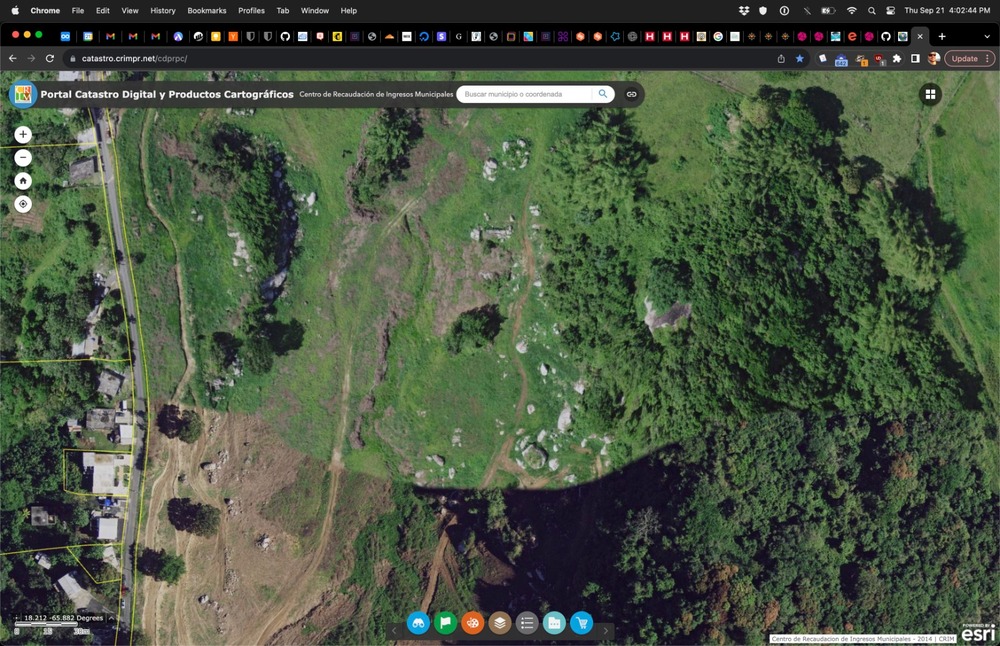The image size is (1000, 646).
Task: Go back to the previous page
Action: pos(13,59)
